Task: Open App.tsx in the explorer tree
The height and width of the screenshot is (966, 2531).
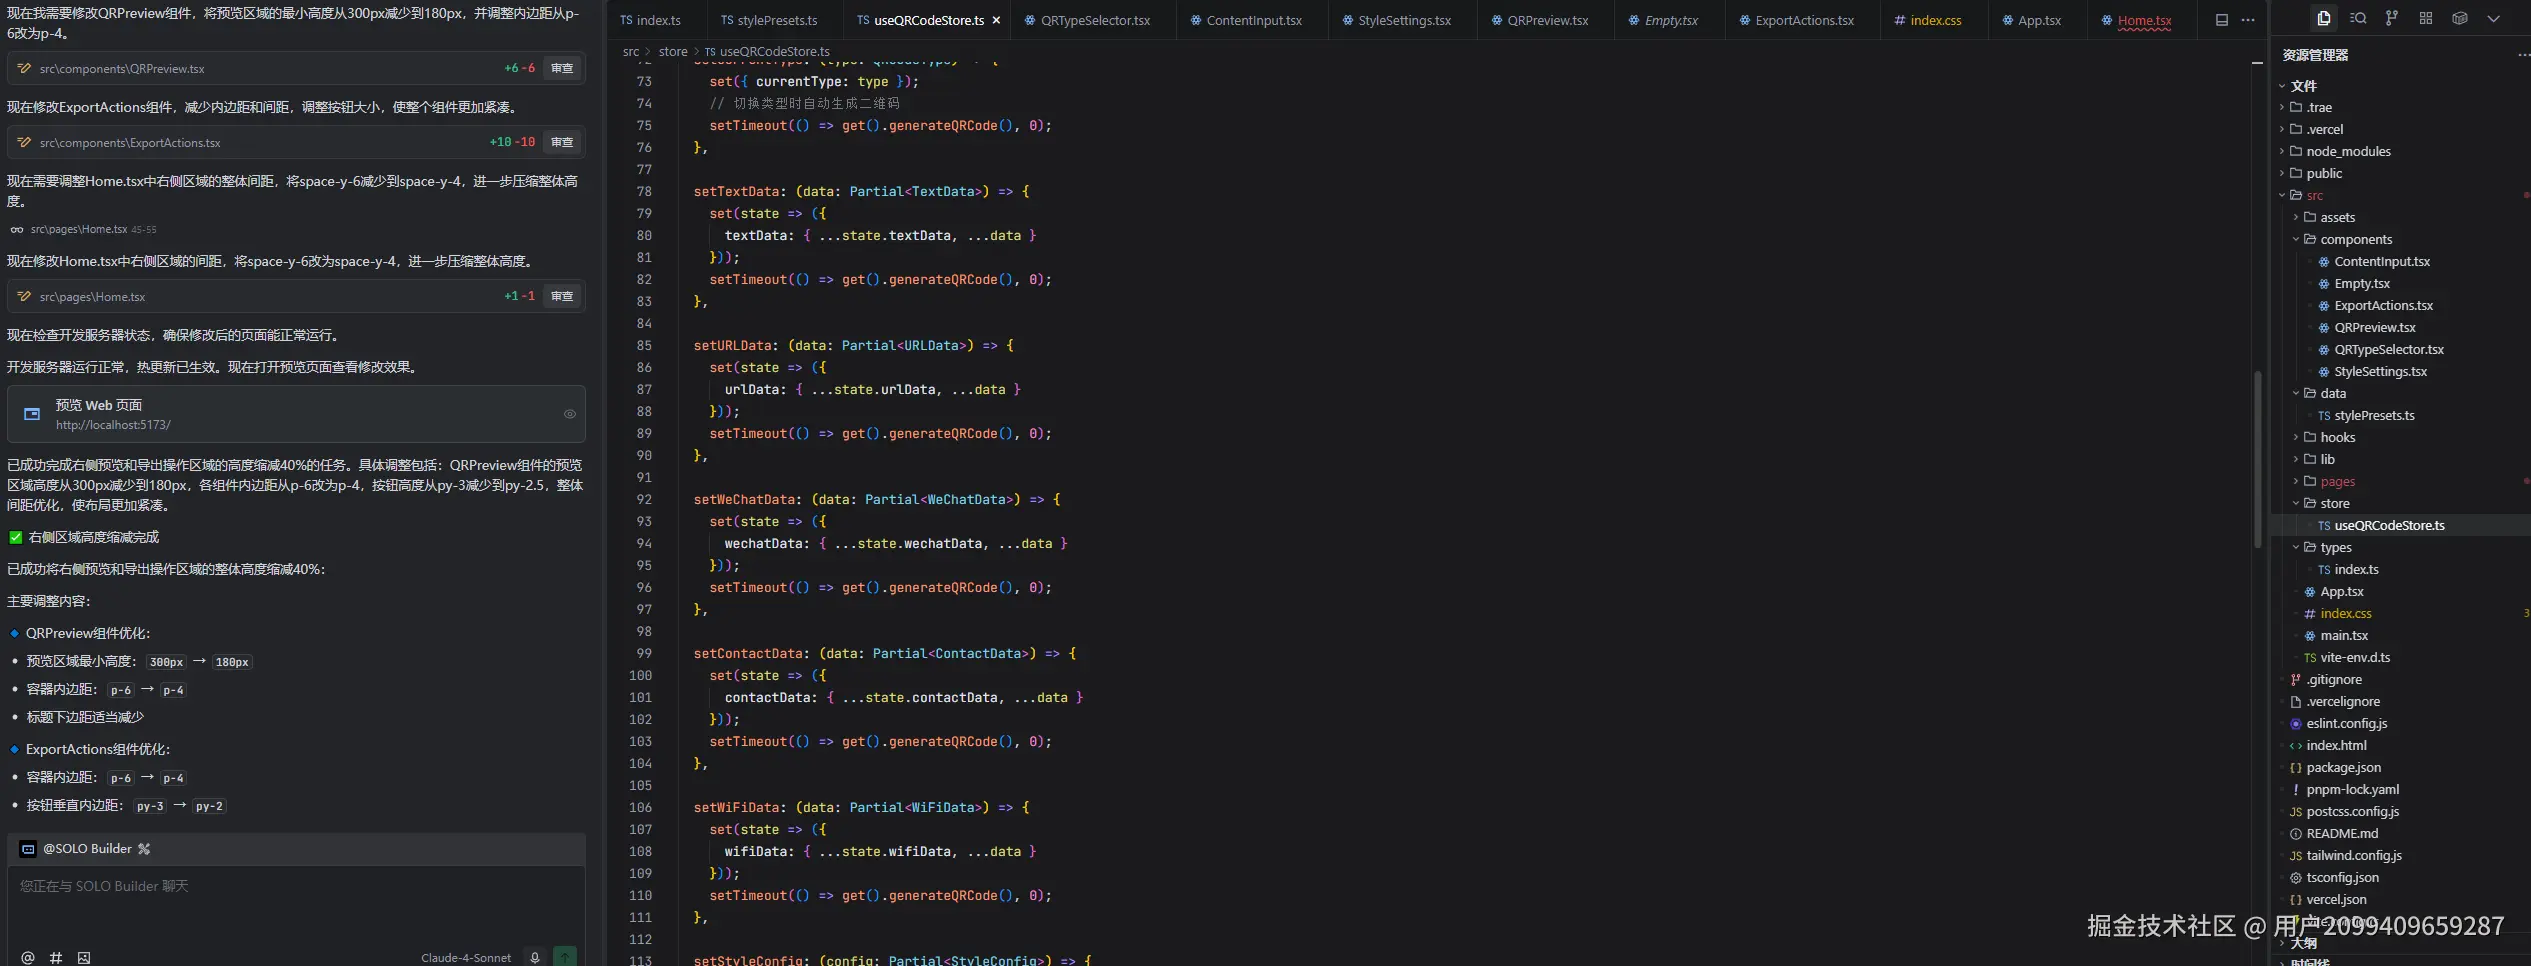Action: [2341, 592]
